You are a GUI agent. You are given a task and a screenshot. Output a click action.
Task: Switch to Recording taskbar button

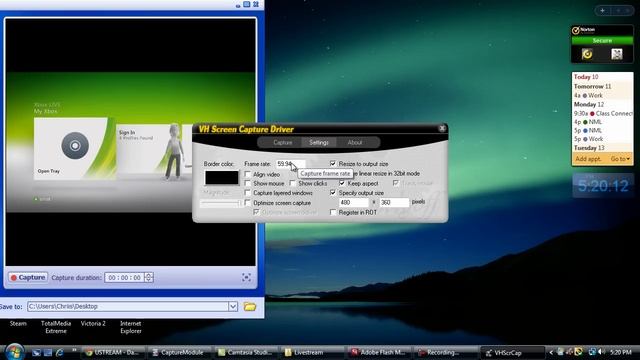[446, 352]
